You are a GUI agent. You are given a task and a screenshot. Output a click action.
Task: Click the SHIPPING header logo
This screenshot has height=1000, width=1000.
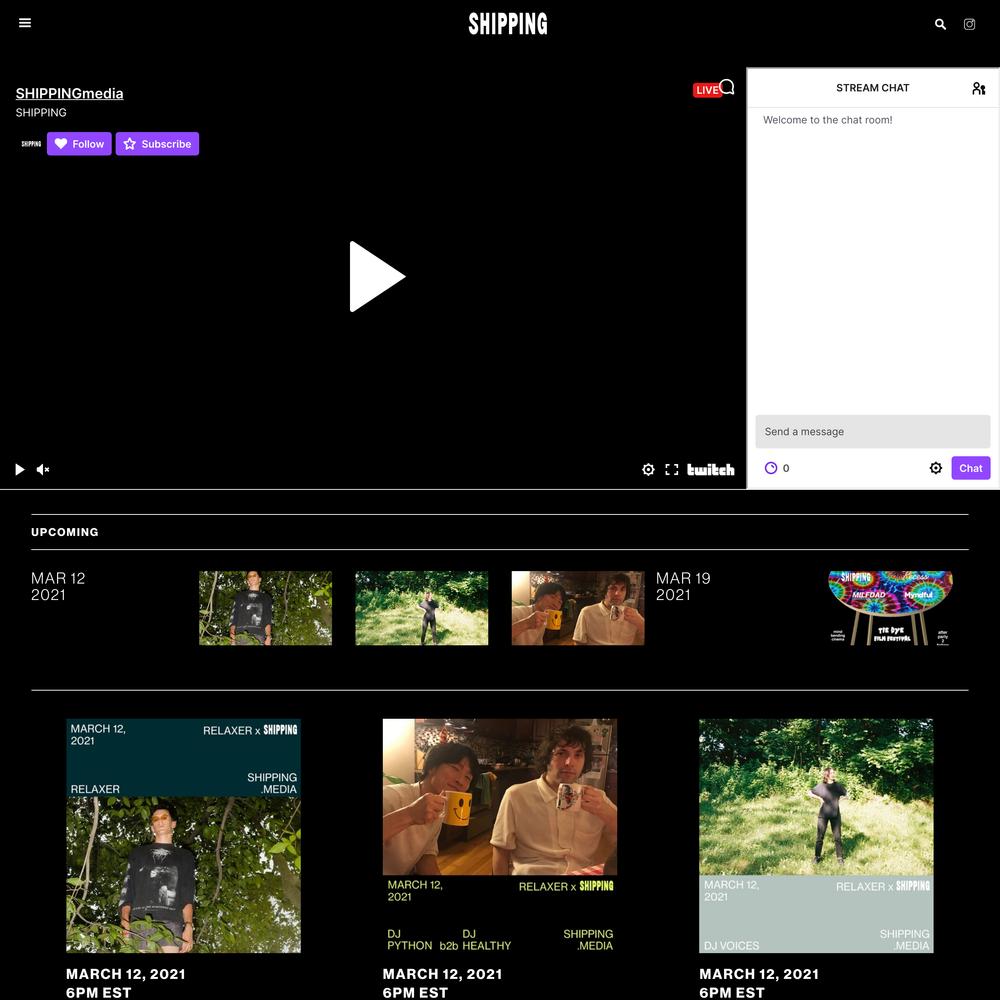coord(508,24)
